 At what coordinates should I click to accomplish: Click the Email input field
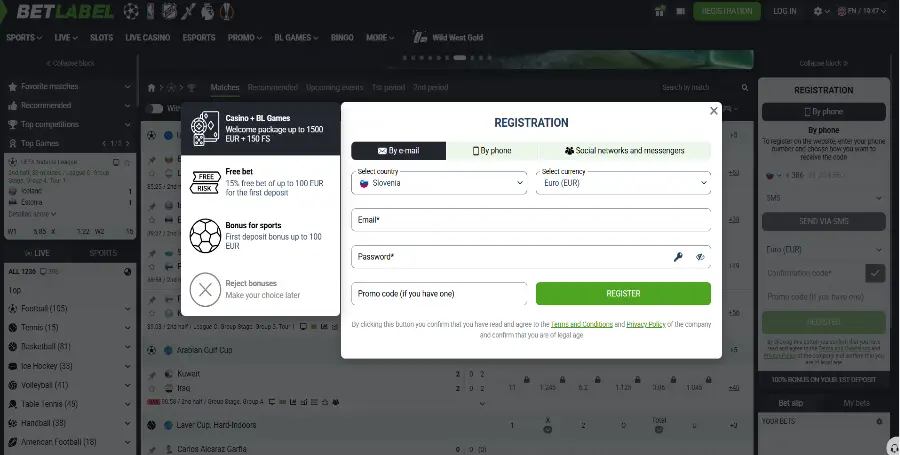coord(531,220)
